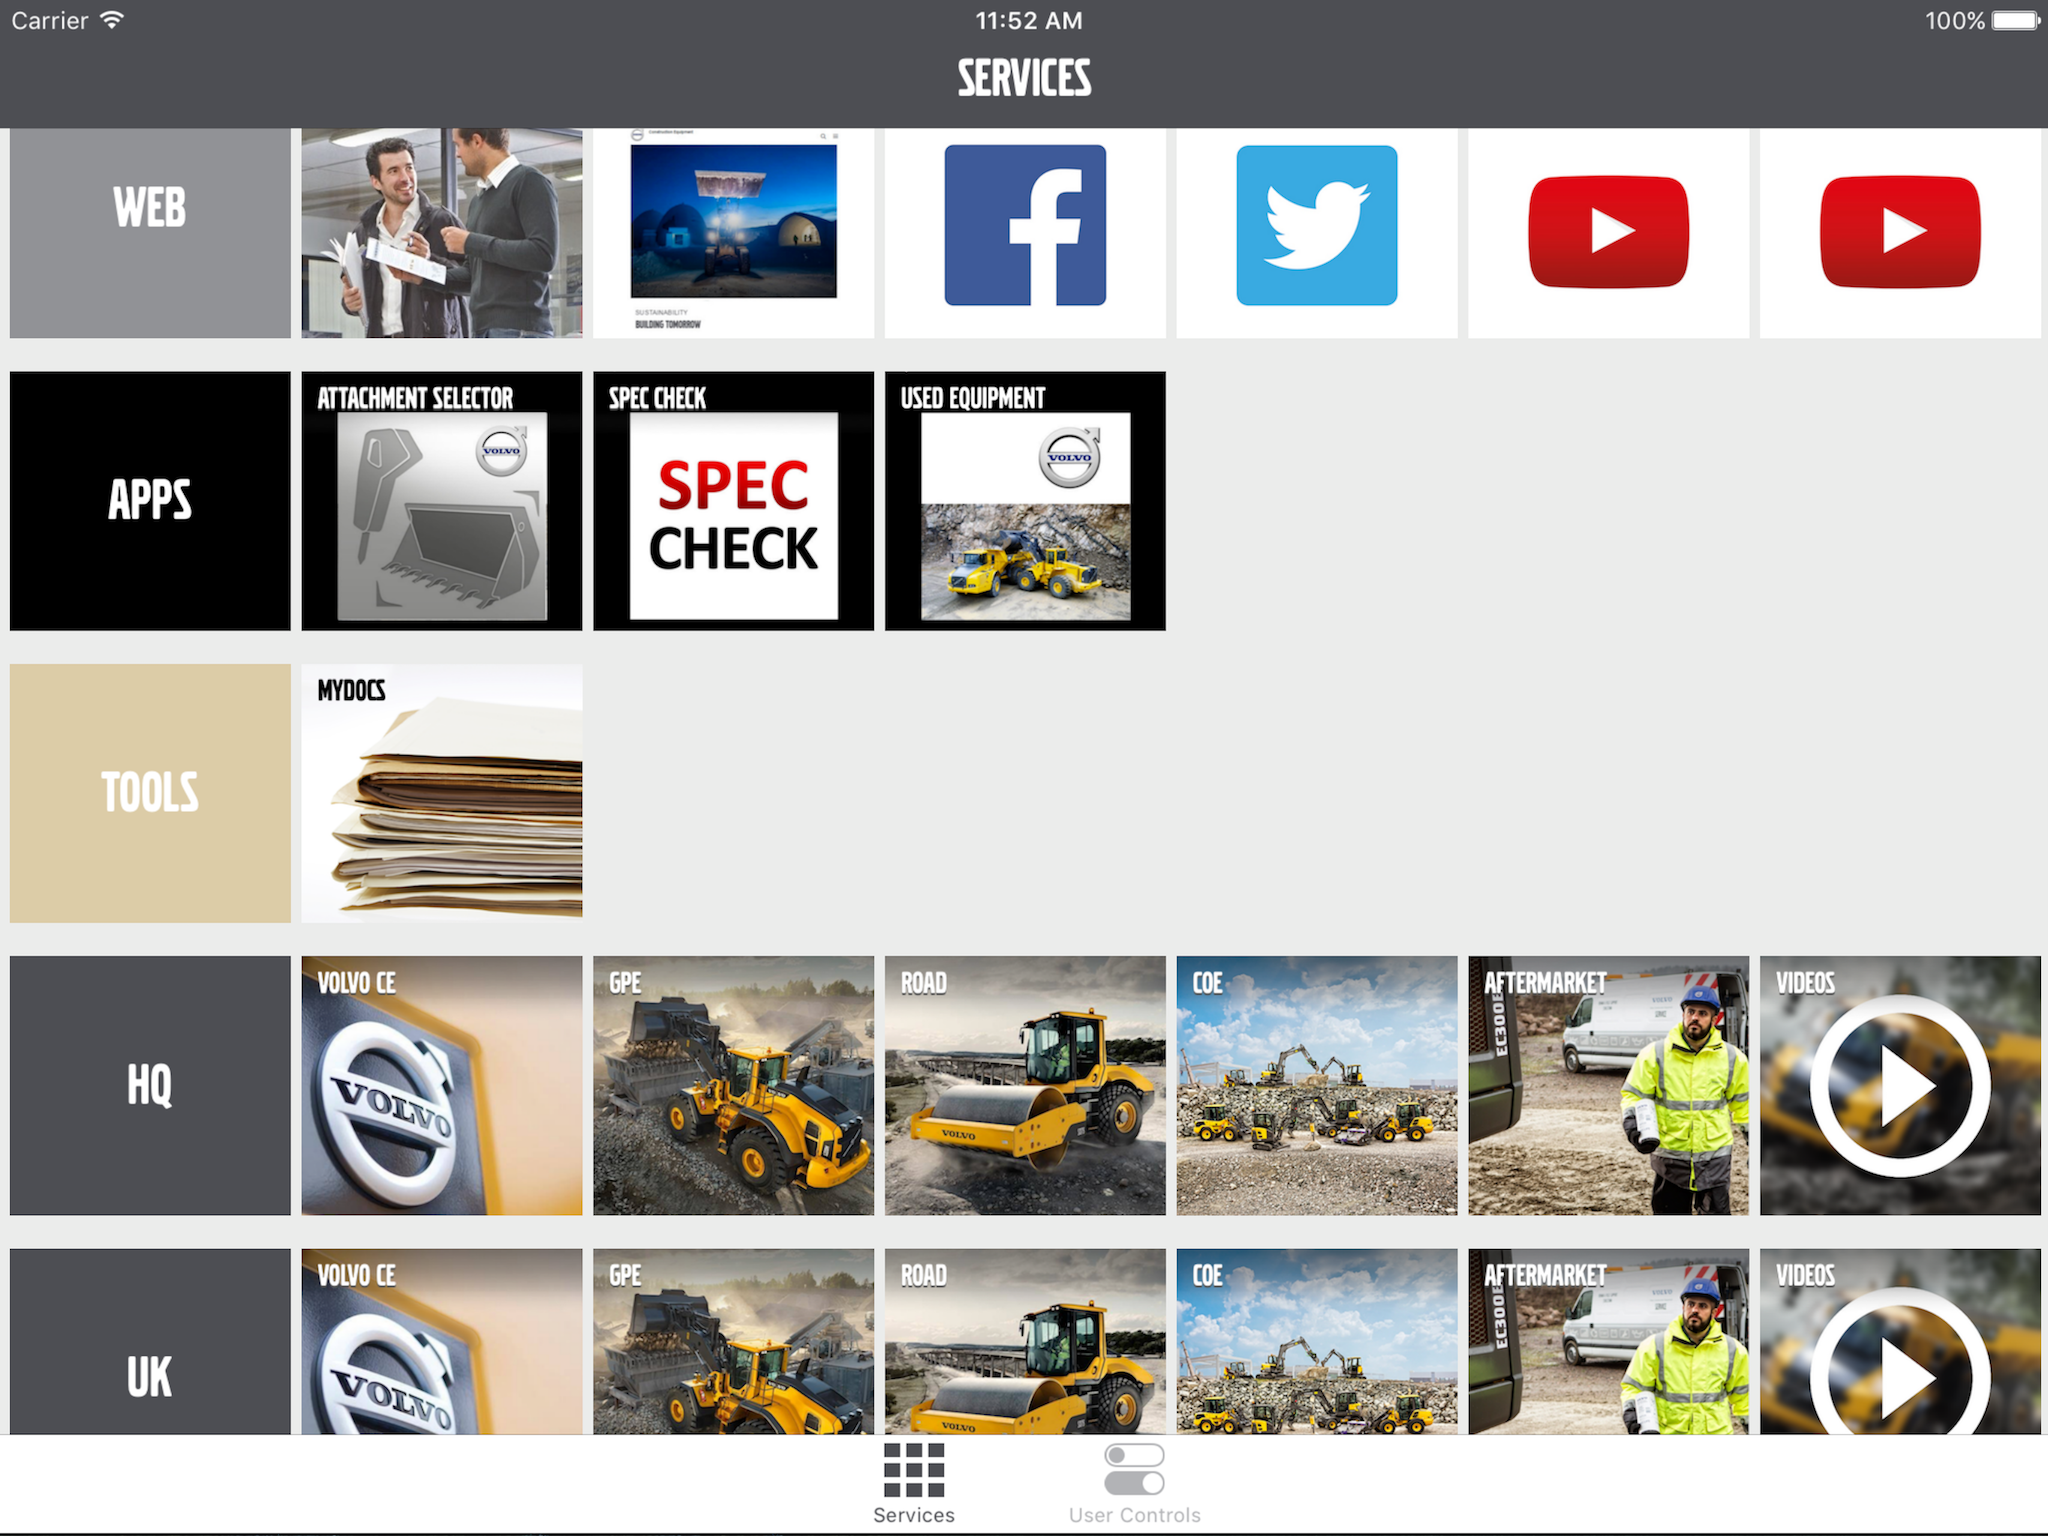Open the COE tile in the UK row
The image size is (2048, 1536).
1317,1342
